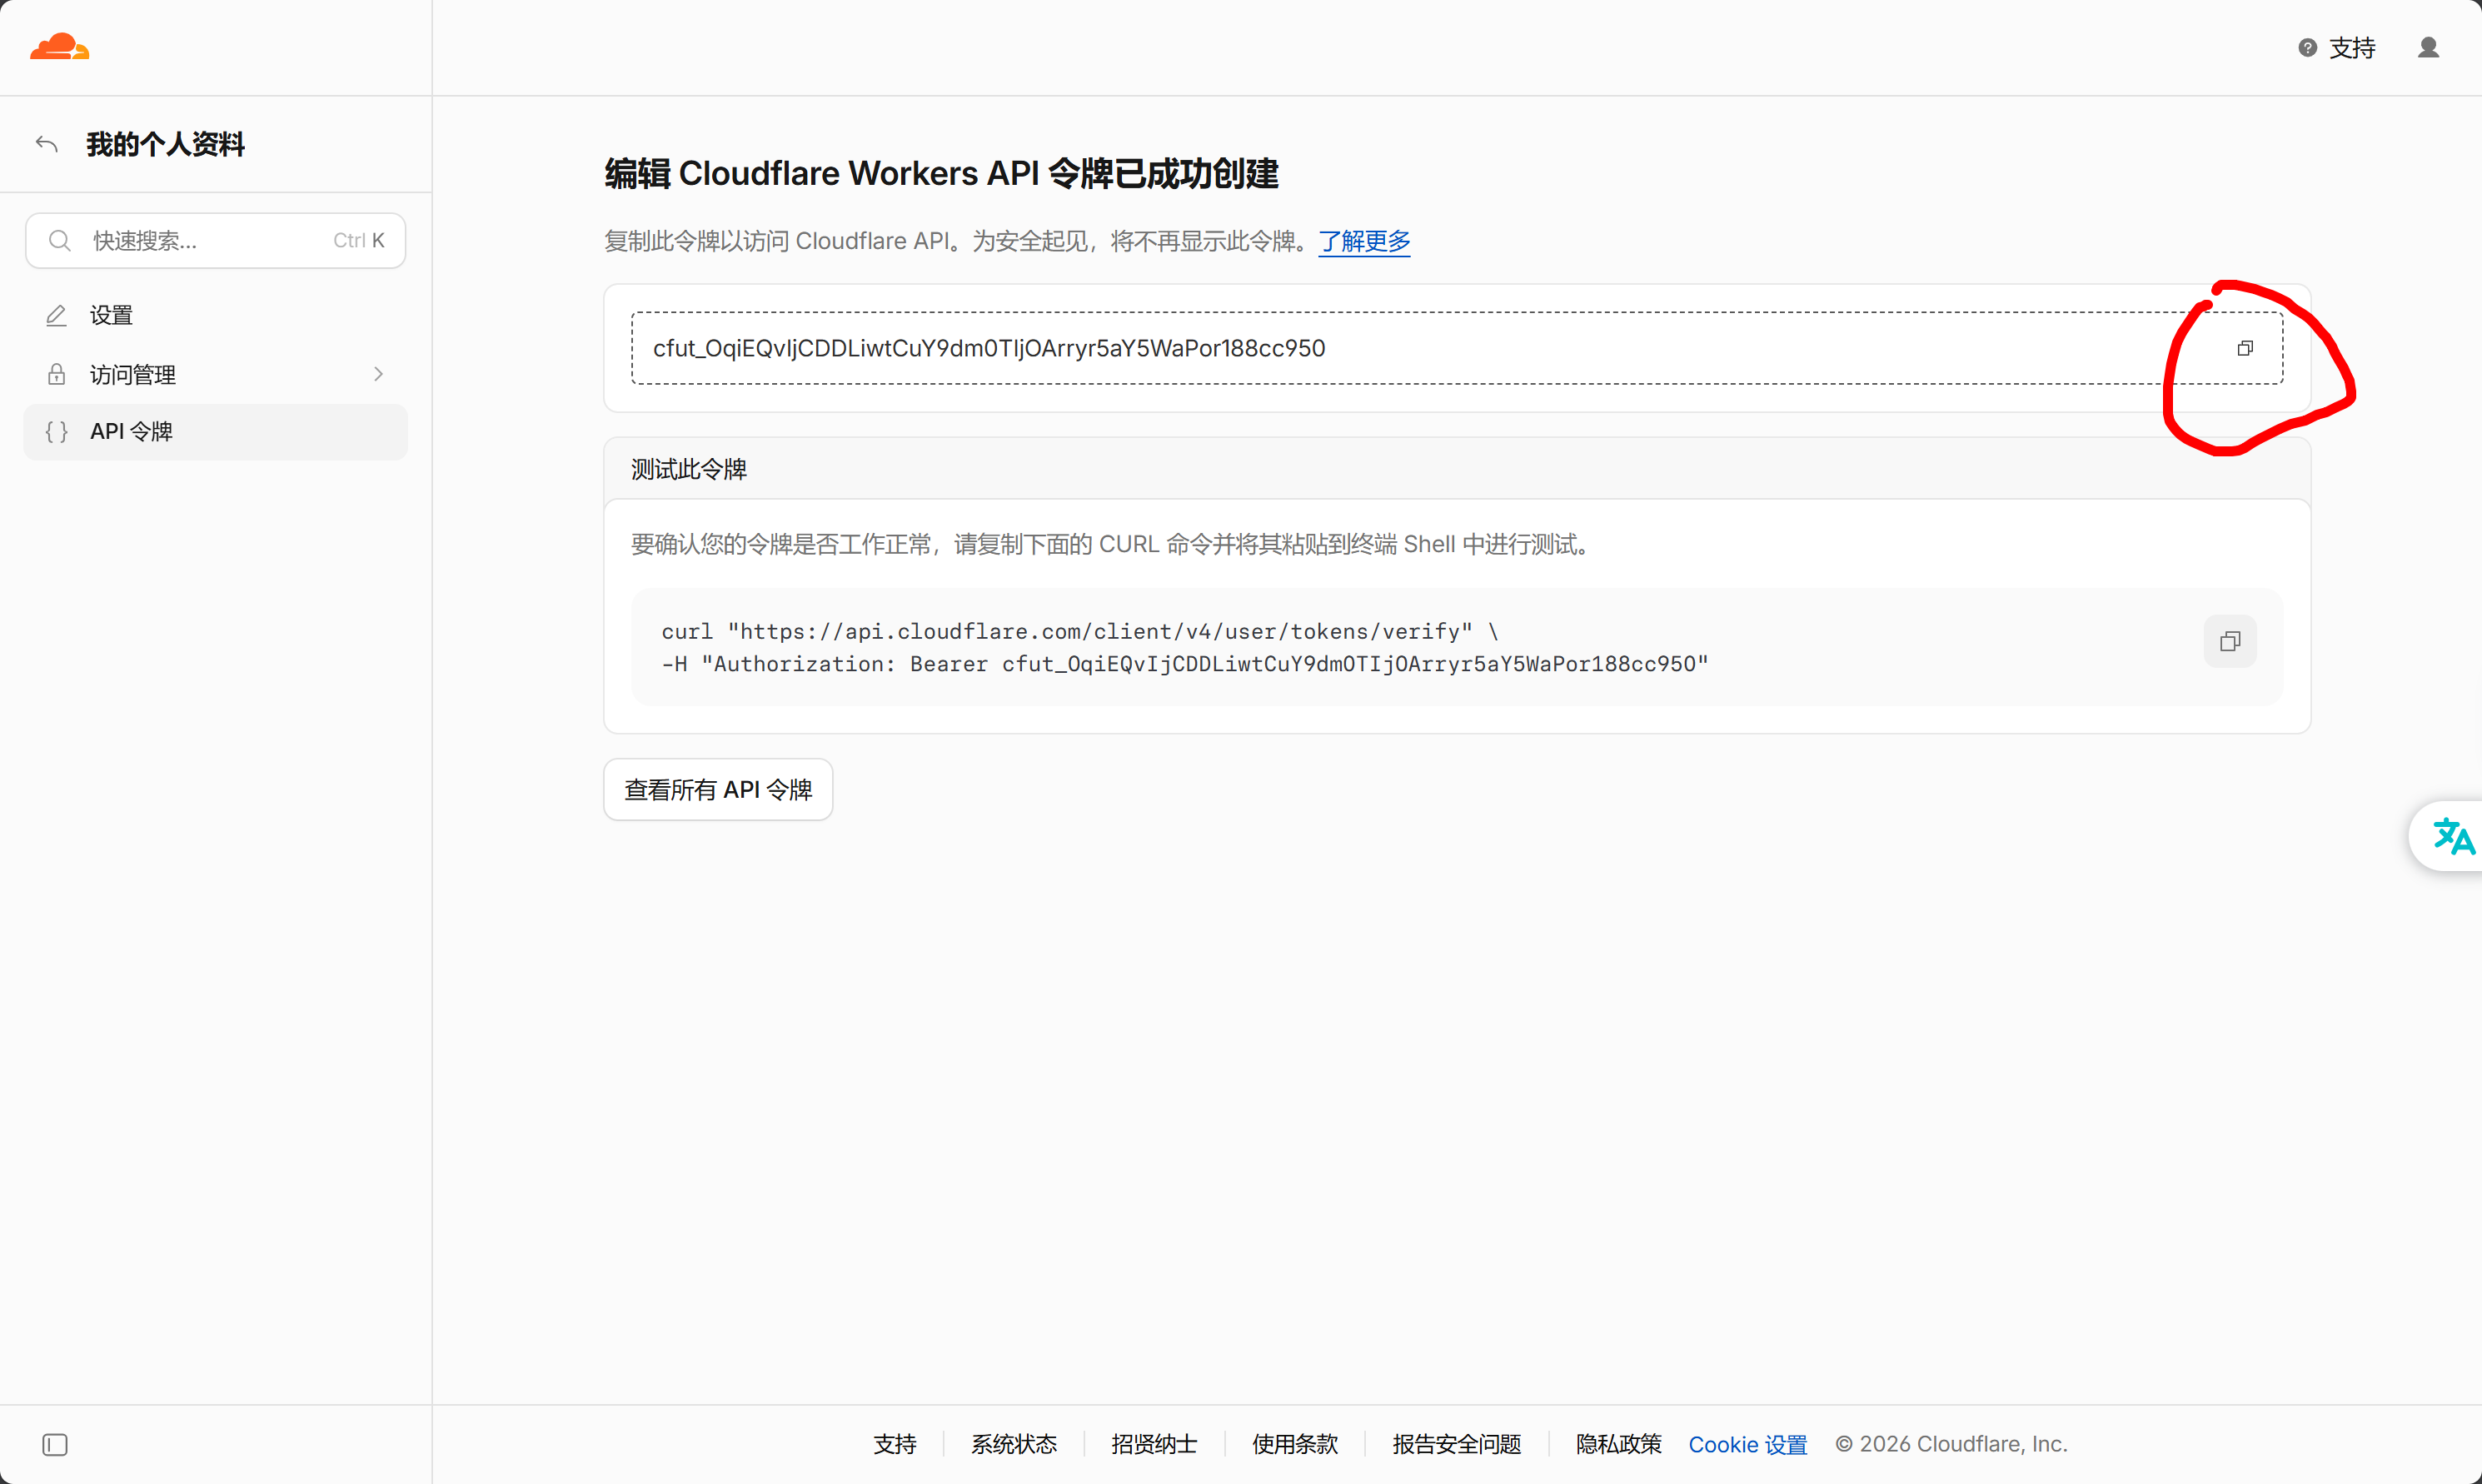Go back using the arrow beside 我的个人资料
Viewport: 2482px width, 1484px height.
click(x=47, y=144)
